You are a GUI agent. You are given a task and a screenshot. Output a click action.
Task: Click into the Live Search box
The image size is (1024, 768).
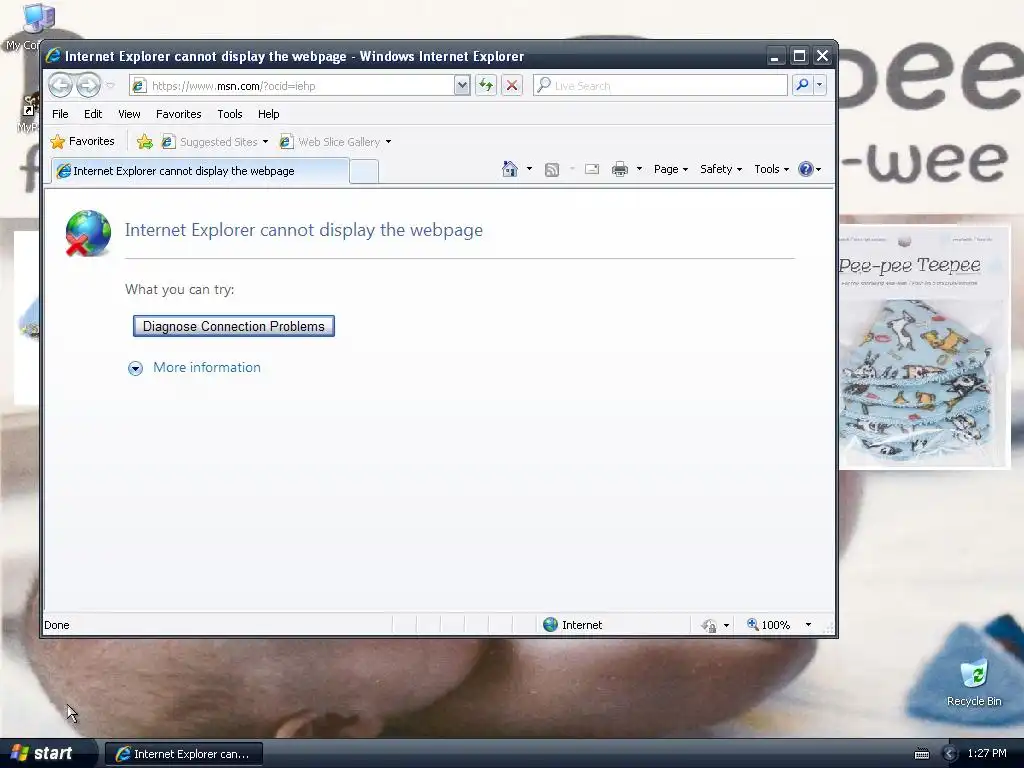click(660, 86)
